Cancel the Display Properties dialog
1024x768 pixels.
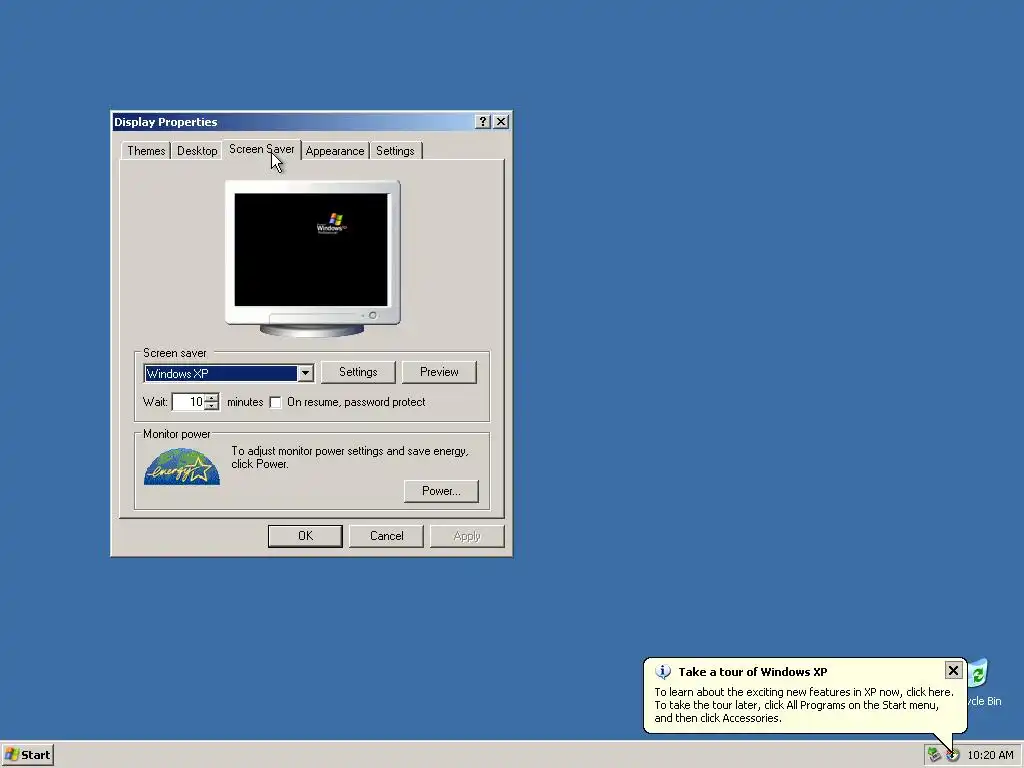coord(386,536)
